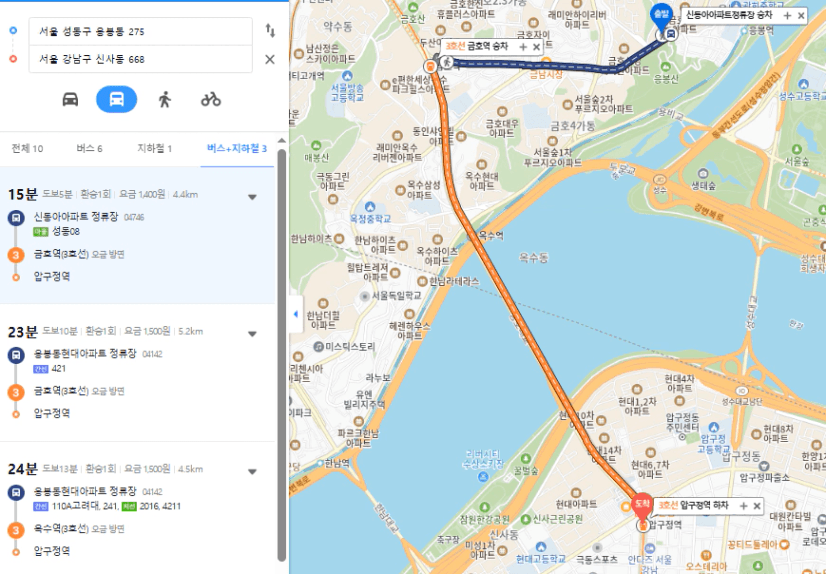
Task: Edit destination field 서울 강남구 신사동 668
Action: (140, 59)
